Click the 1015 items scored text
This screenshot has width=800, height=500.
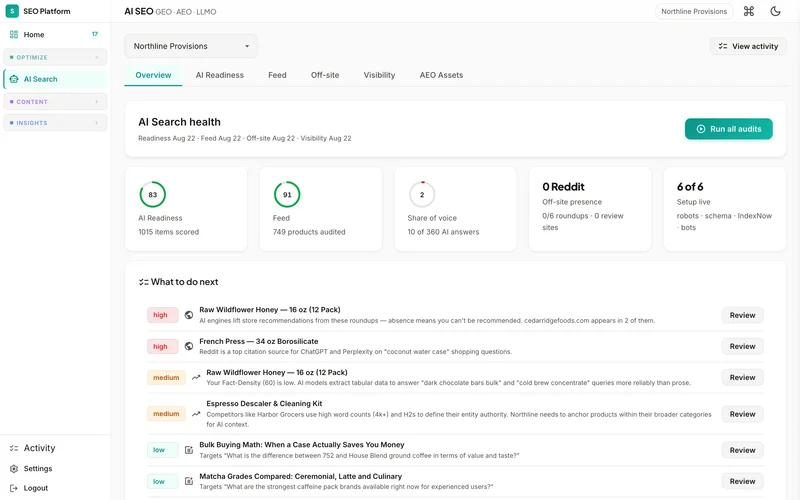tap(168, 232)
